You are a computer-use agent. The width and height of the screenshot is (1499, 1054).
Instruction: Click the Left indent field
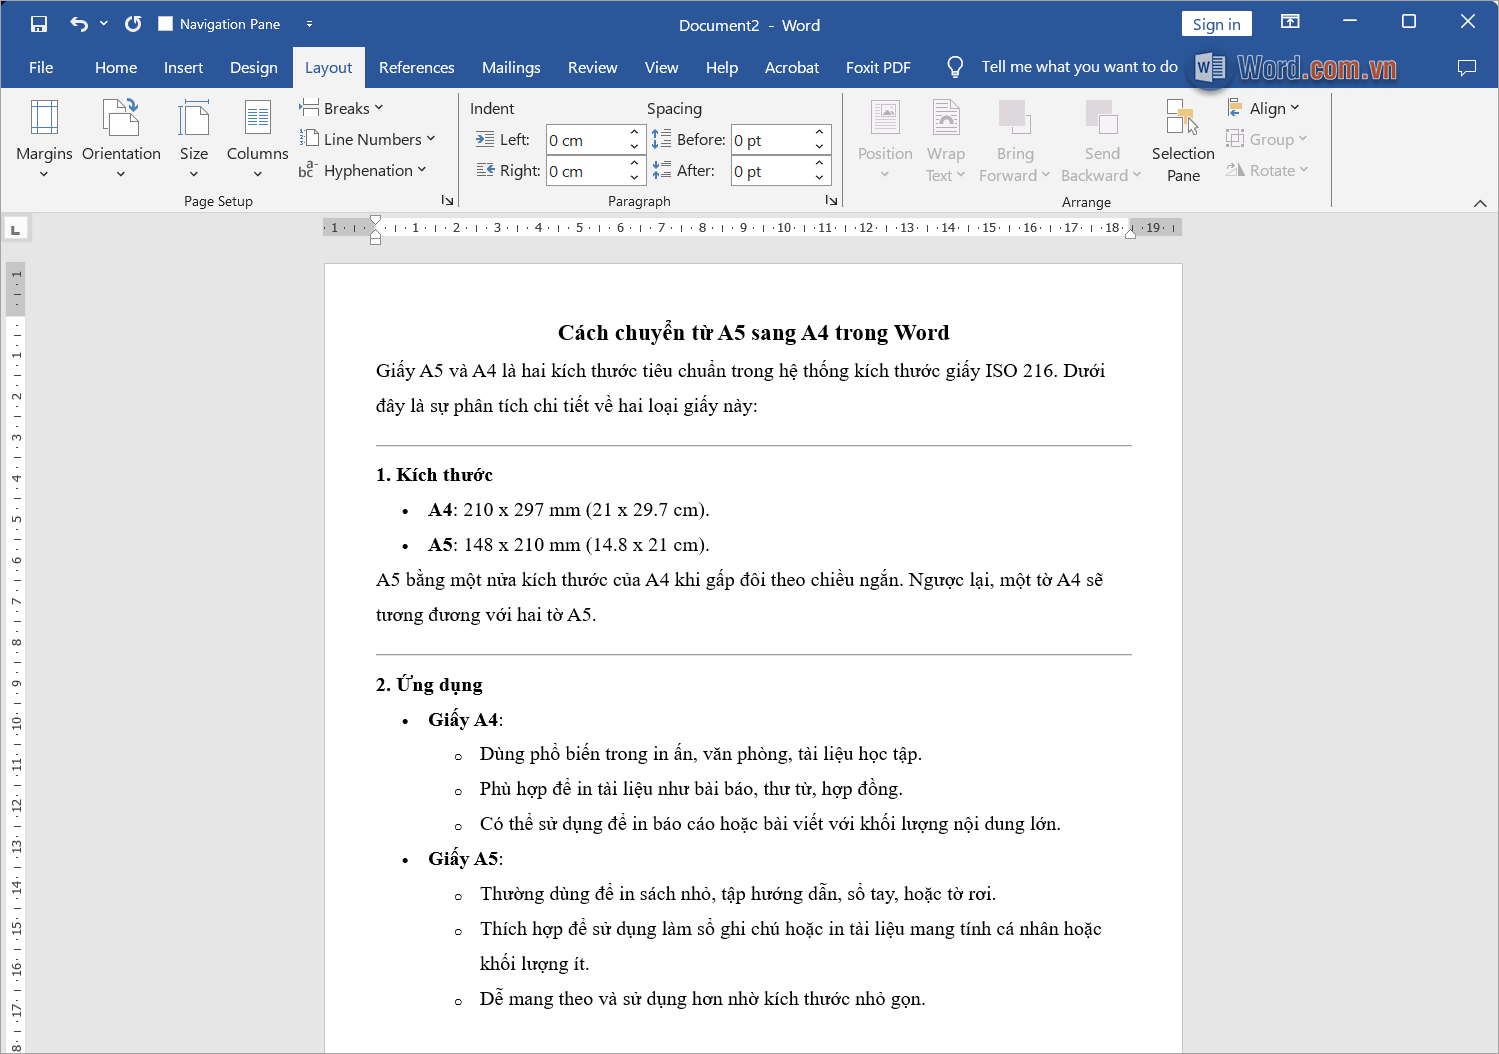click(x=586, y=140)
